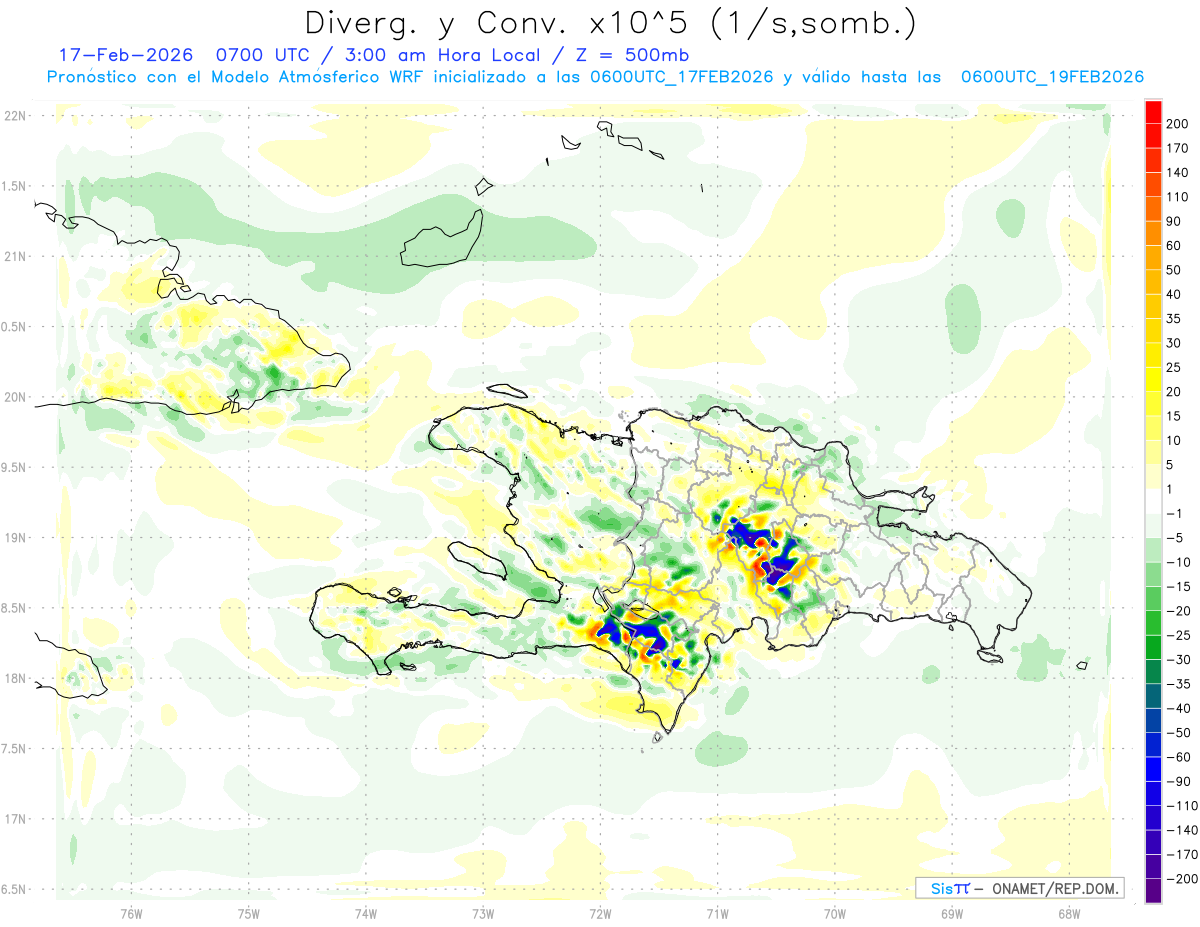Click the '19N' latitude label
The width and height of the screenshot is (1200, 927).
click(14, 537)
